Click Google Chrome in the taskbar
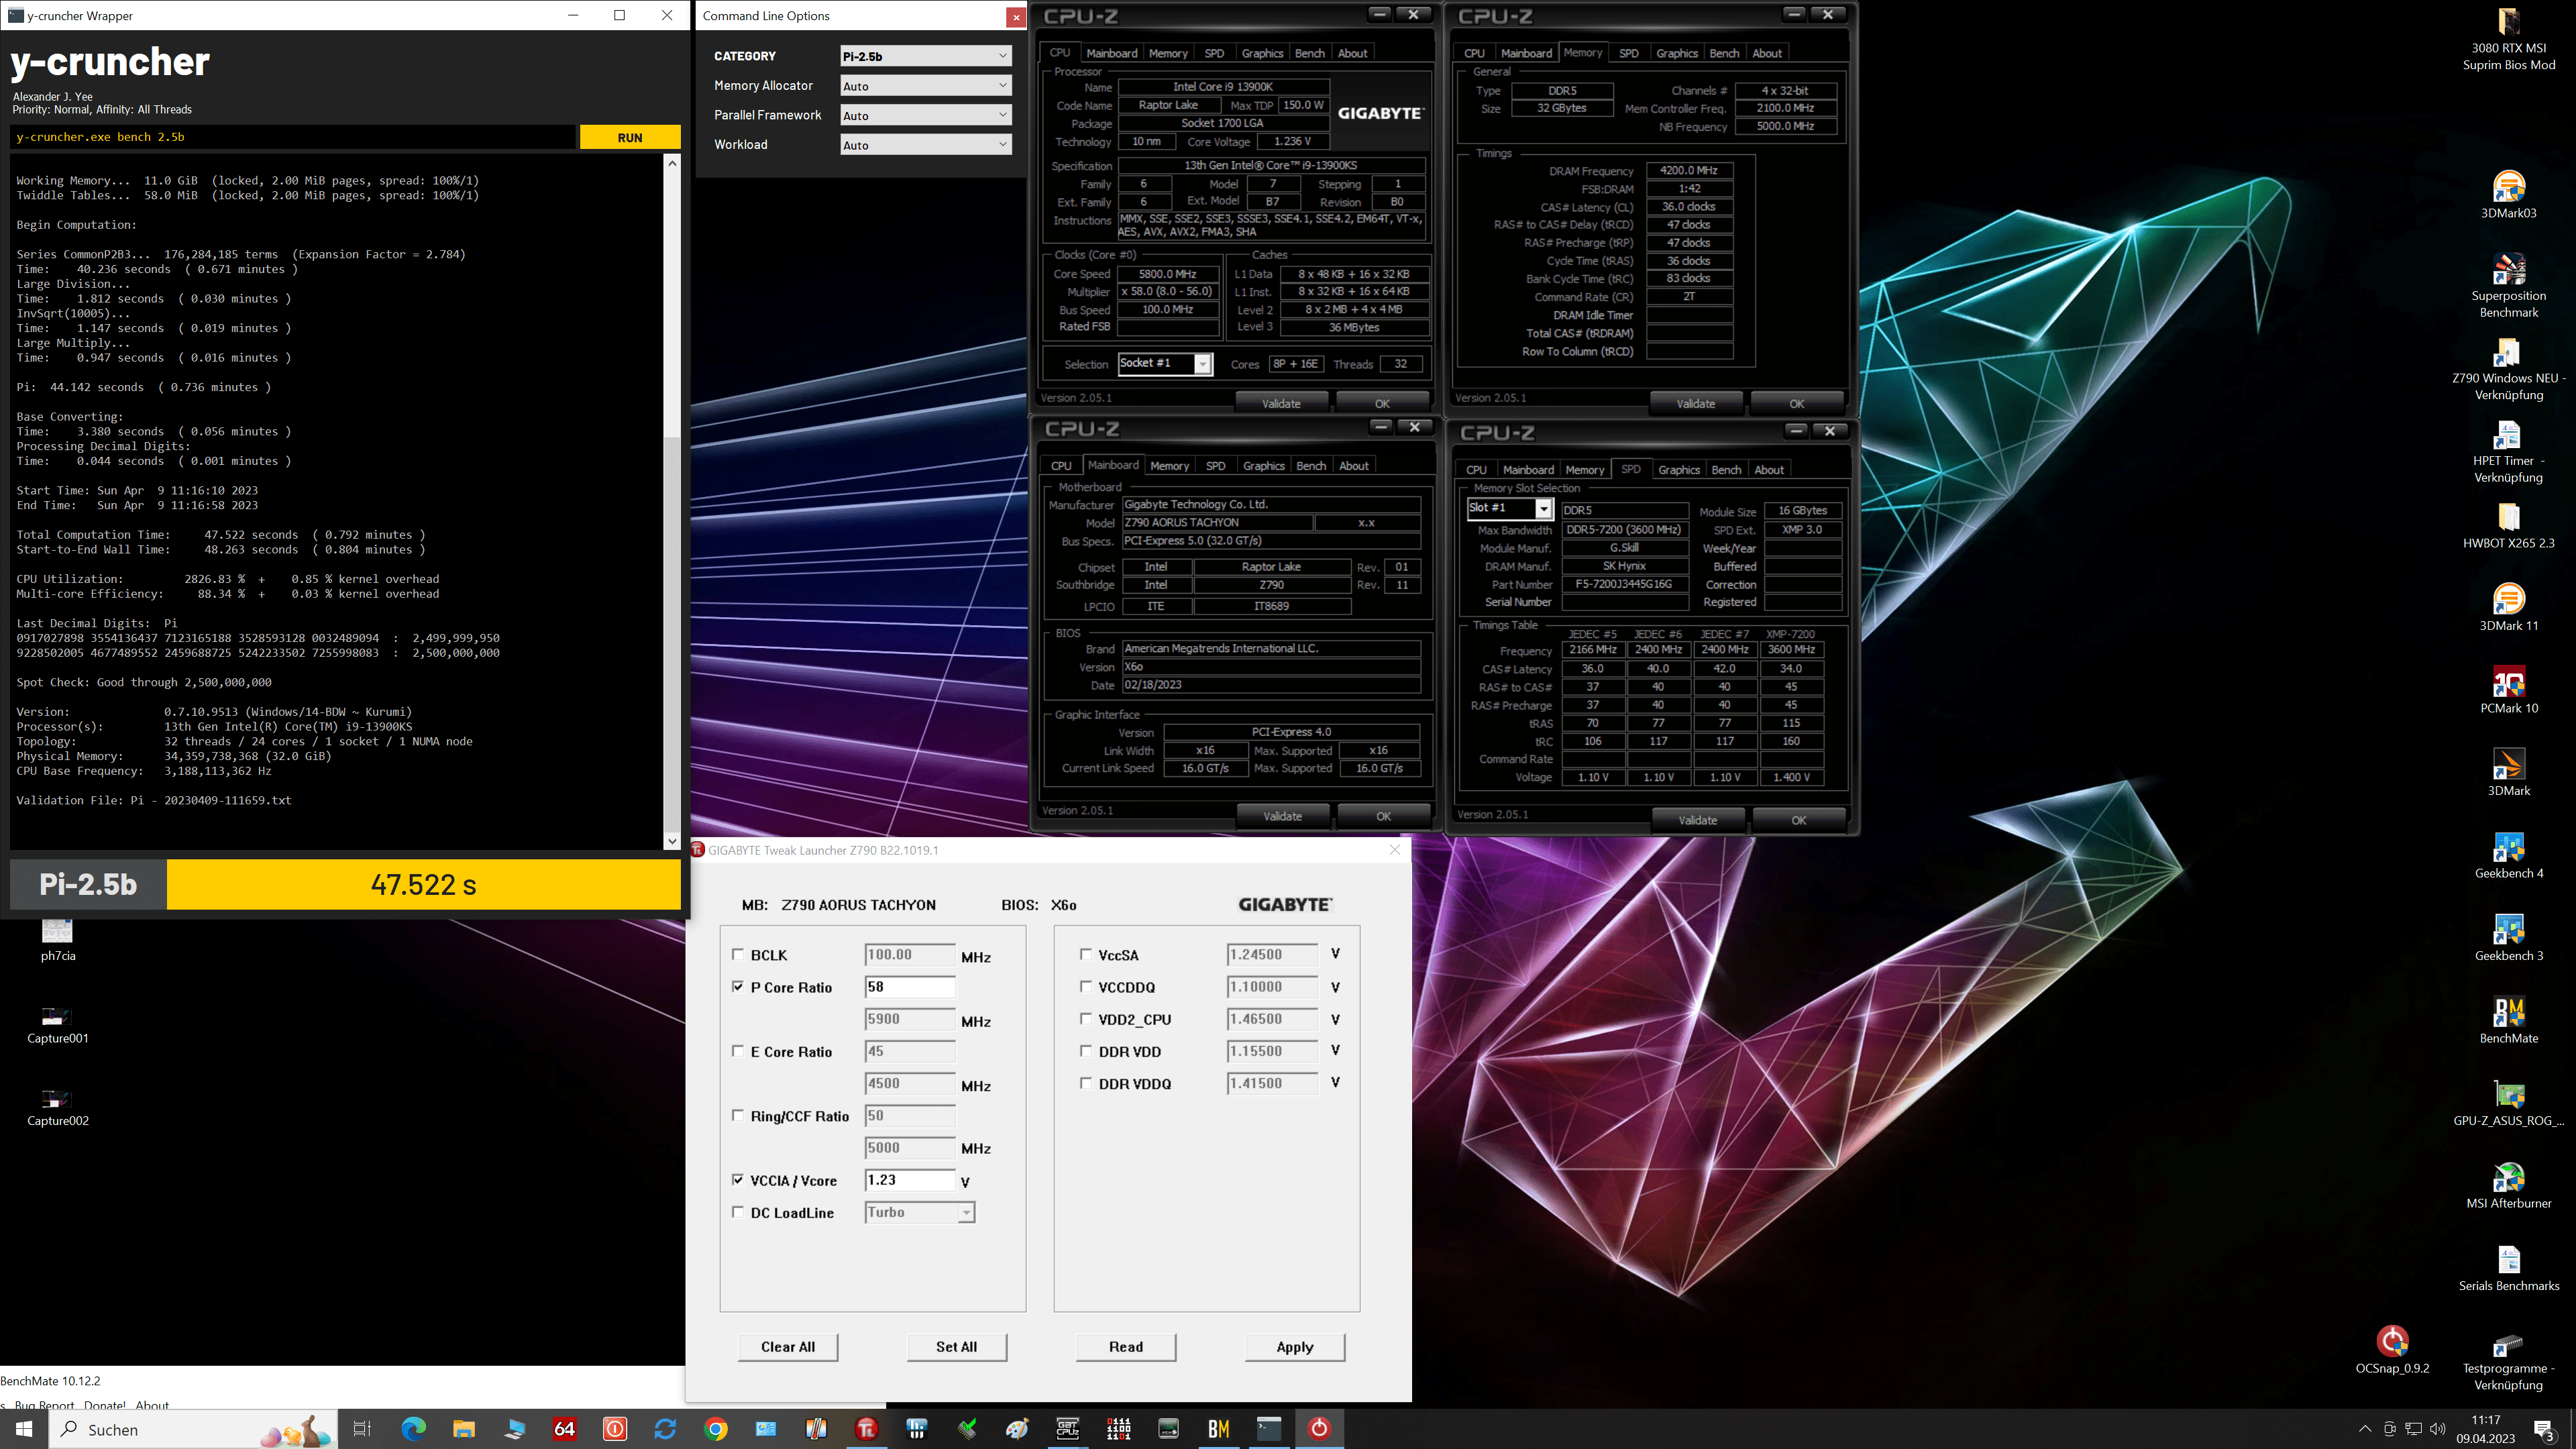This screenshot has width=2576, height=1449. pyautogui.click(x=715, y=1429)
